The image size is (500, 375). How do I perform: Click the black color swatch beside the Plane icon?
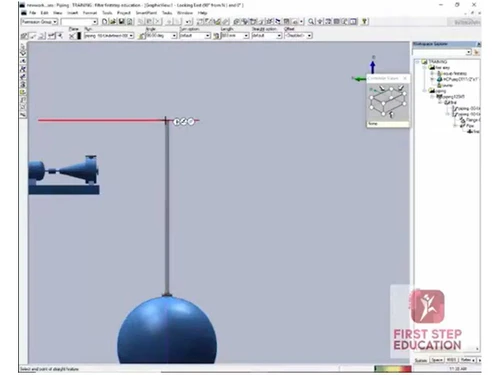(x=79, y=36)
